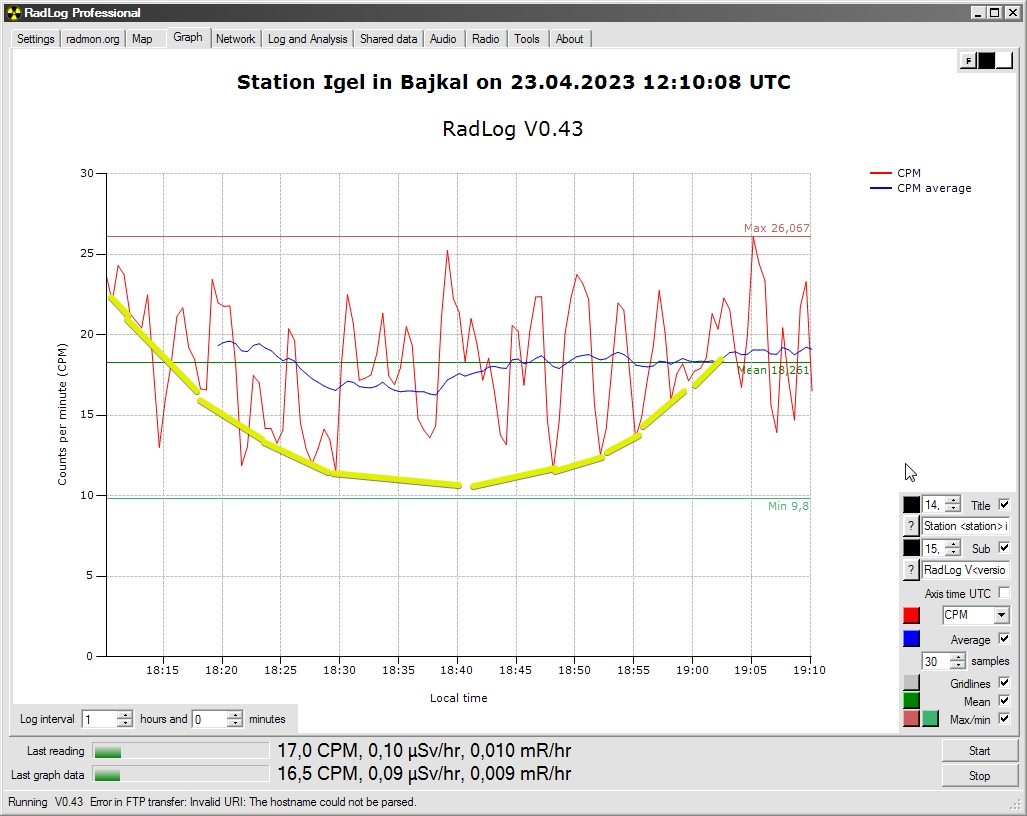The width and height of the screenshot is (1027, 816).
Task: Open the Log and Analysis tab
Action: click(x=308, y=39)
